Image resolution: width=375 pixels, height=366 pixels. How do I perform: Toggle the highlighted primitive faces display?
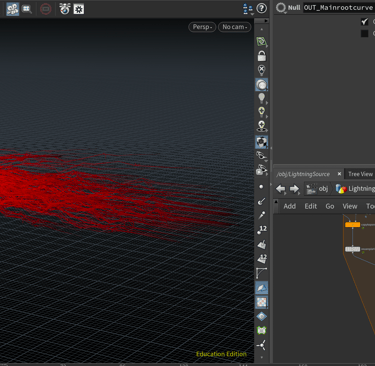point(262,288)
